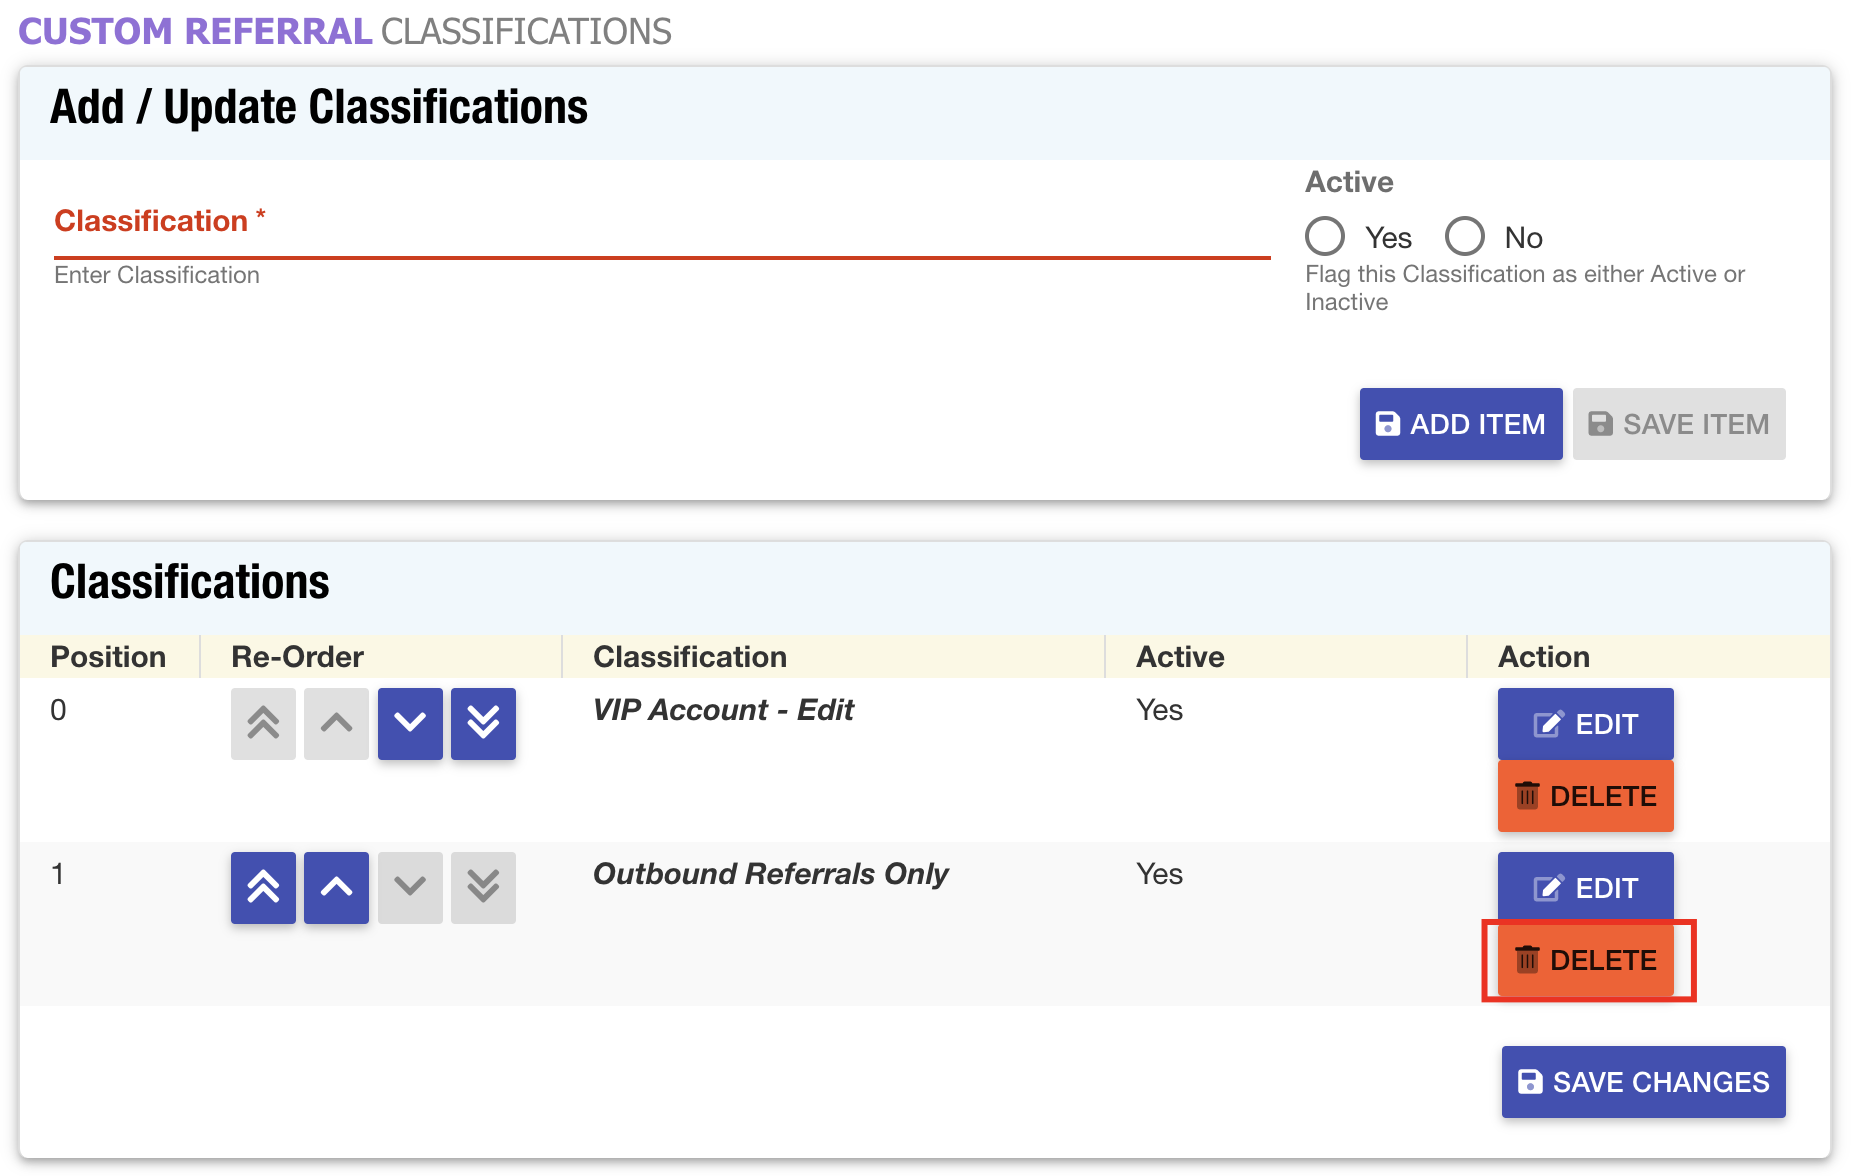Click EDIT for Outbound Referrals Only

(1585, 886)
